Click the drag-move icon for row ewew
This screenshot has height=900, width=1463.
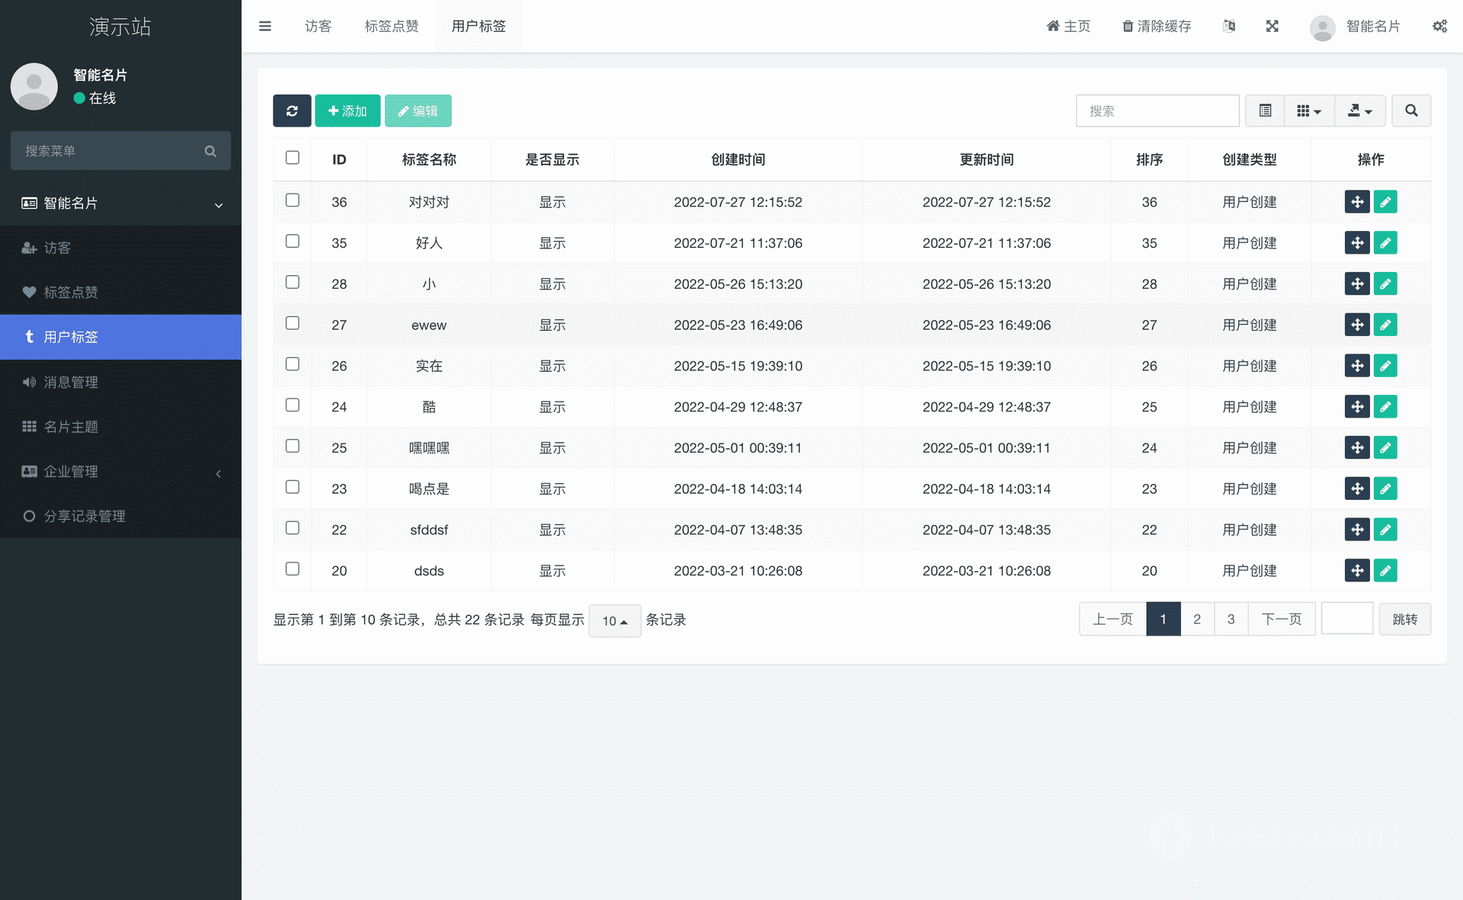[x=1357, y=325]
